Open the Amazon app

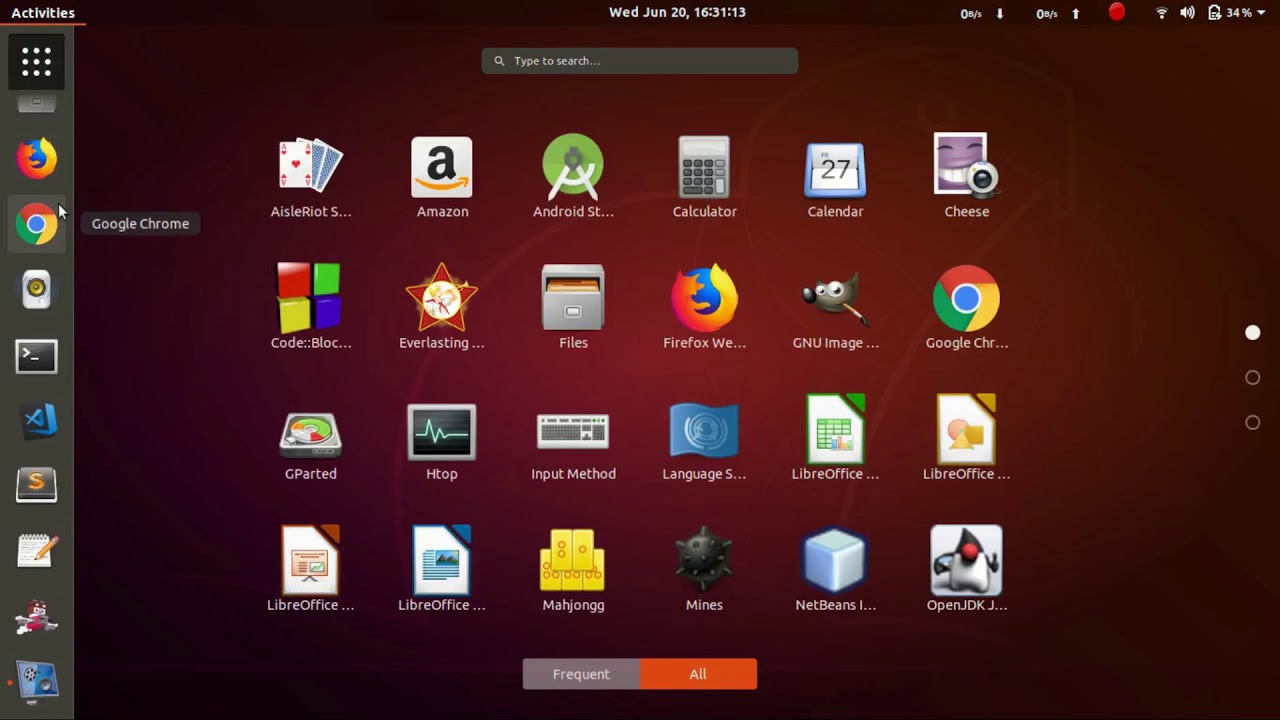(x=442, y=177)
